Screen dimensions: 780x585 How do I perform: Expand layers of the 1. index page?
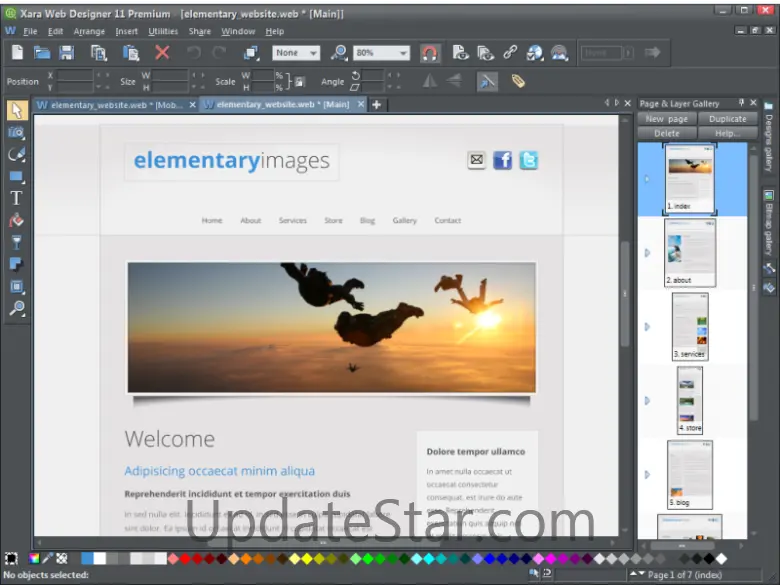tap(647, 179)
